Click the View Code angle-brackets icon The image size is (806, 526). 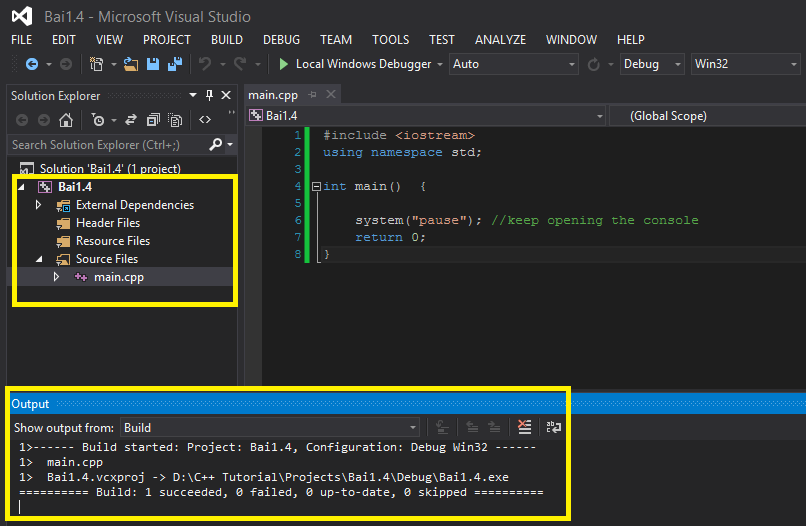[205, 120]
